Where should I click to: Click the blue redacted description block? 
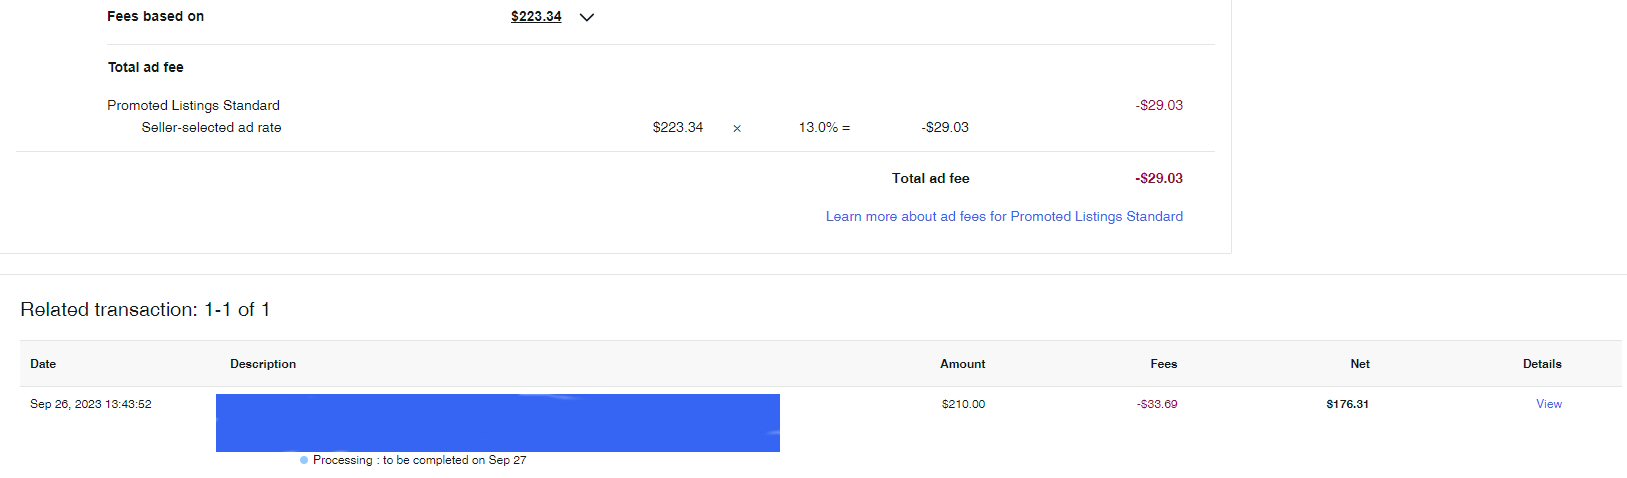(498, 423)
